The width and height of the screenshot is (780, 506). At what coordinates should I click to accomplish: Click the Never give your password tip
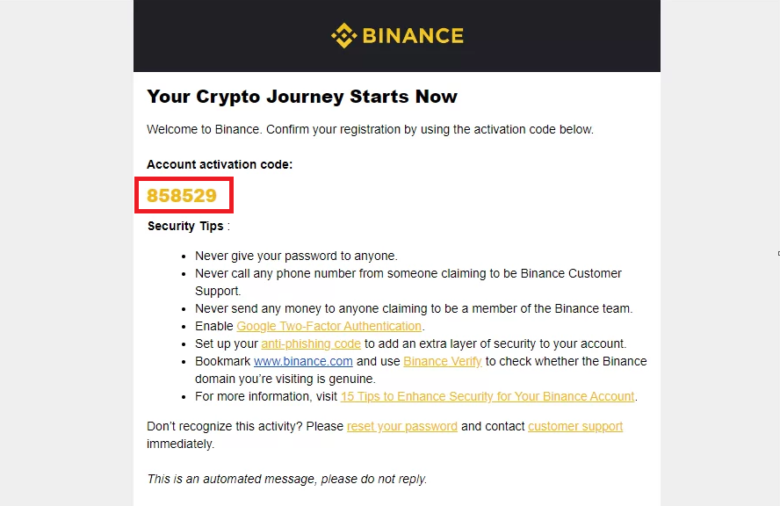(296, 256)
